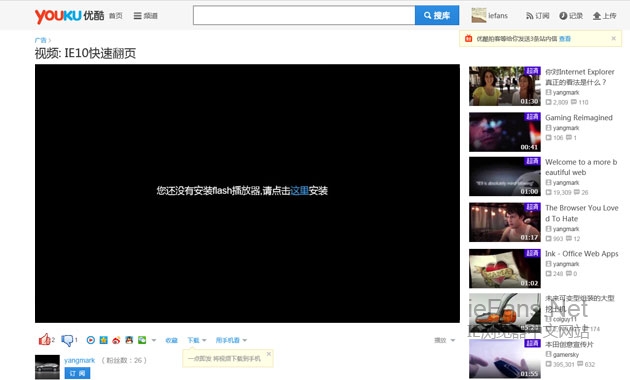The width and height of the screenshot is (630, 380).
Task: Expand the 用手机看 dropdown
Action: (x=231, y=340)
